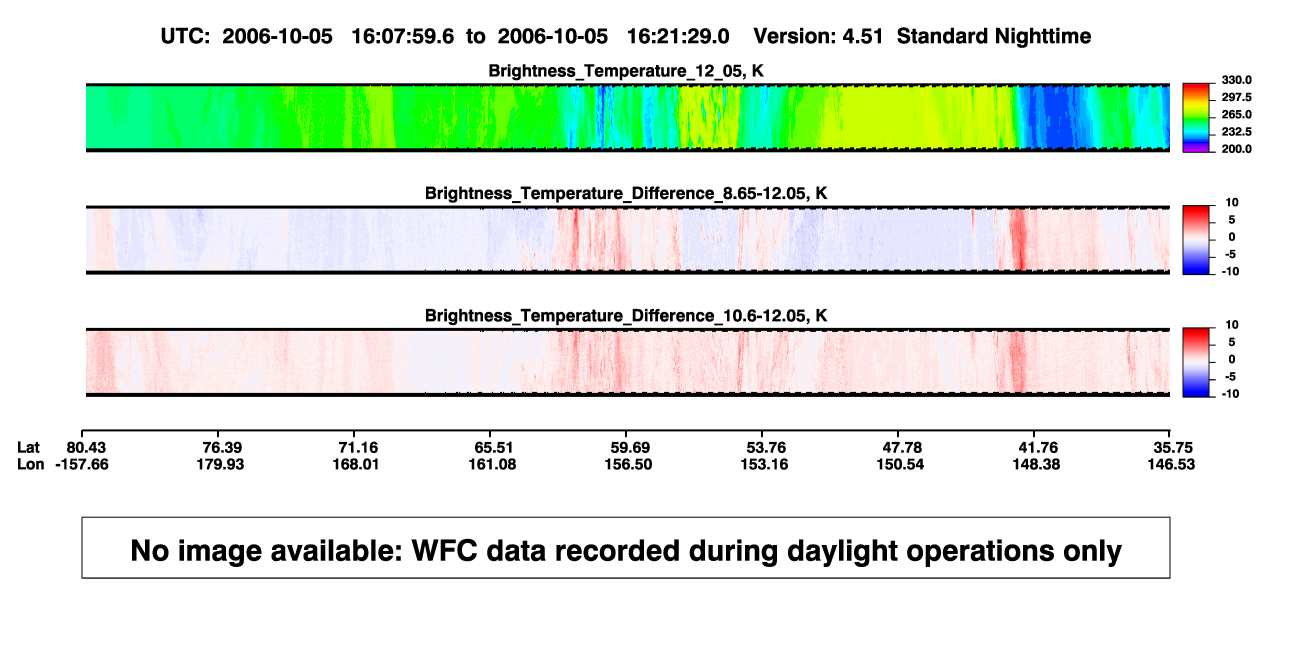Click longitude value 153.16

click(x=764, y=464)
